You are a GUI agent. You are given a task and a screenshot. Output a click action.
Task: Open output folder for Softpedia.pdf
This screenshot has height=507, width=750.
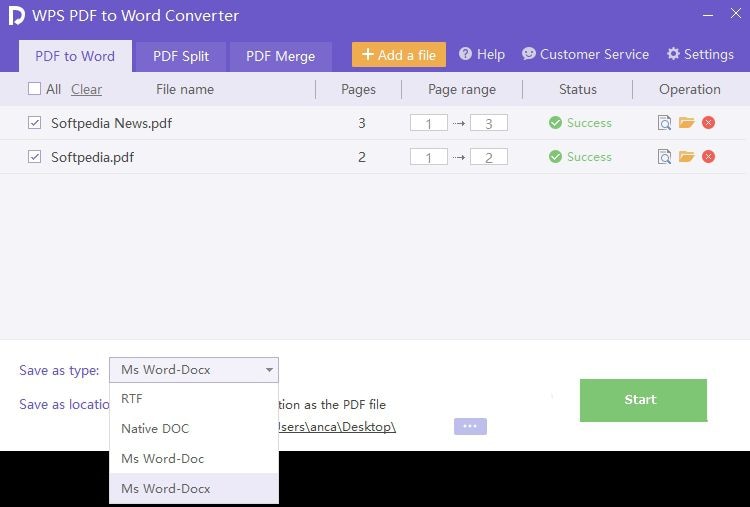click(686, 157)
